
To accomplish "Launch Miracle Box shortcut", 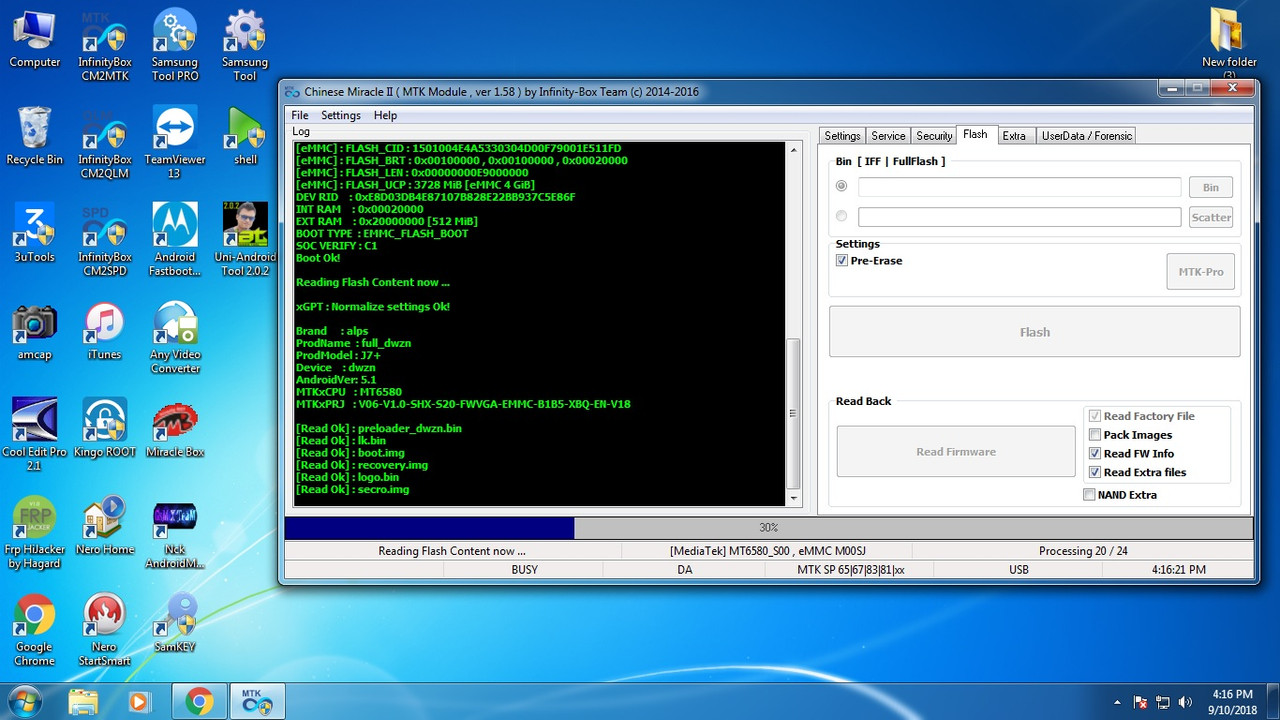I will pos(175,428).
